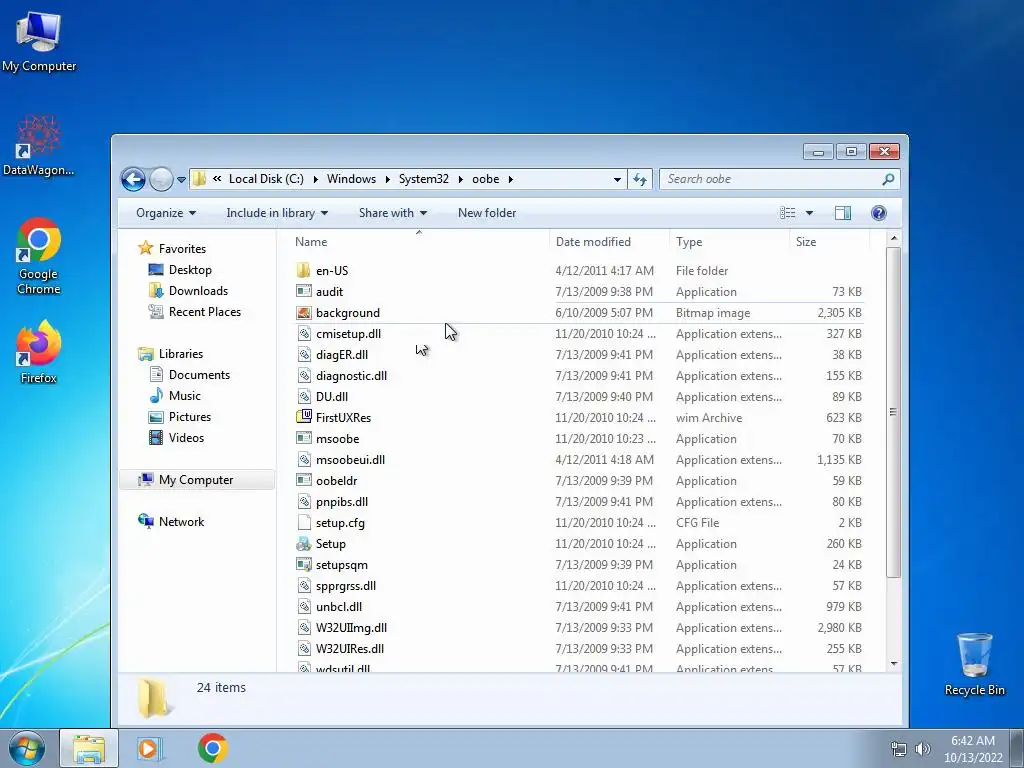
Task: Sort files by Type column header
Action: point(729,242)
